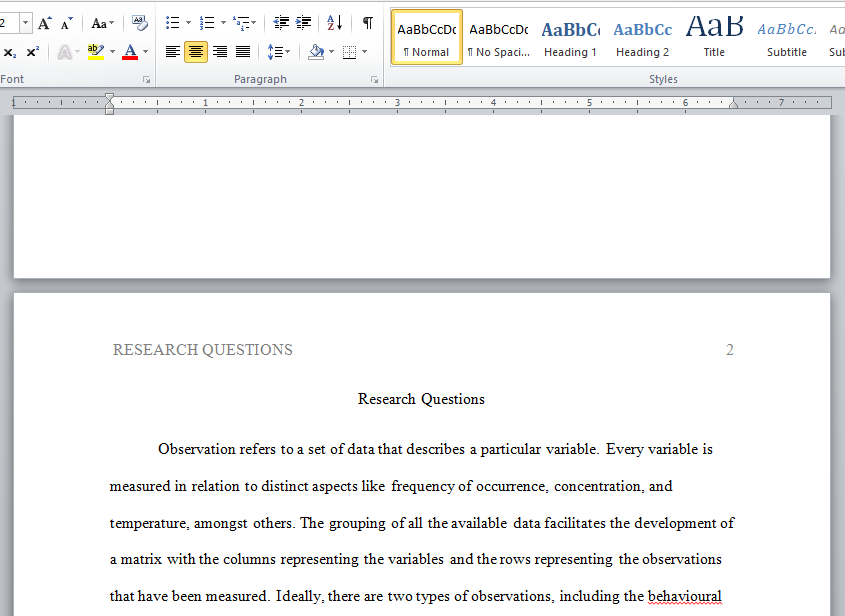The height and width of the screenshot is (616, 845).
Task: Open font color dropdown arrow
Action: pyautogui.click(x=146, y=52)
